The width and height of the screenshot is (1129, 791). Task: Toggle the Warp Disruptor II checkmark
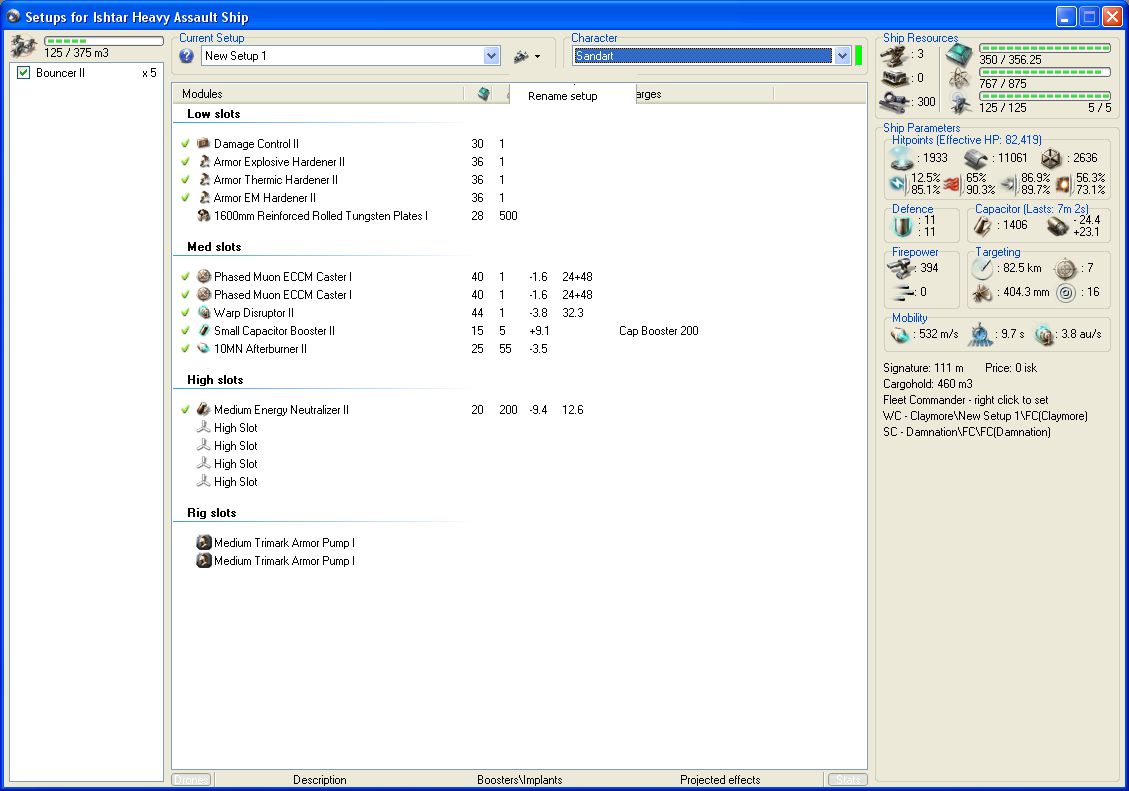185,313
